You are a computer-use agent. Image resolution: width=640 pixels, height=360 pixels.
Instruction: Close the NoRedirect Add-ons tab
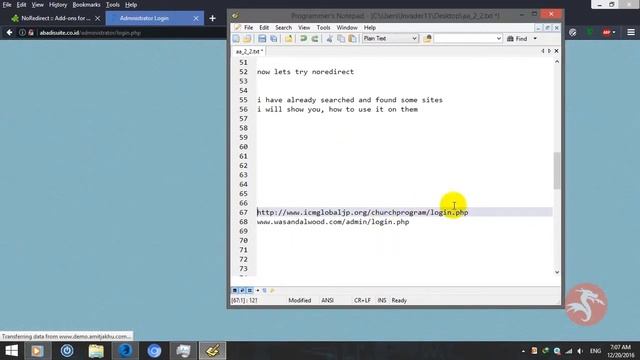97,18
